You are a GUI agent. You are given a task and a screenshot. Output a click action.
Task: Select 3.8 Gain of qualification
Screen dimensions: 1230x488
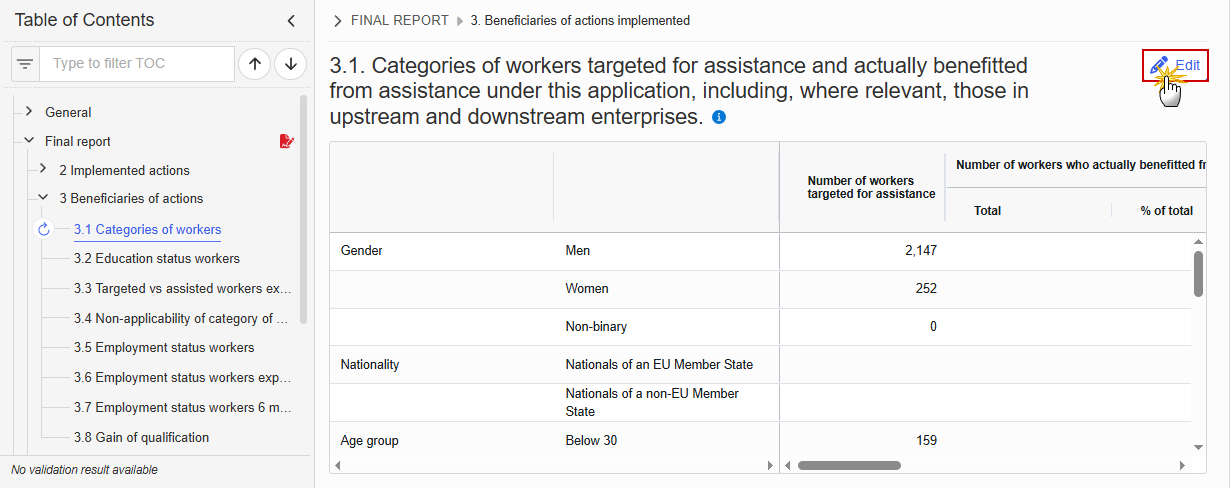pyautogui.click(x=141, y=437)
